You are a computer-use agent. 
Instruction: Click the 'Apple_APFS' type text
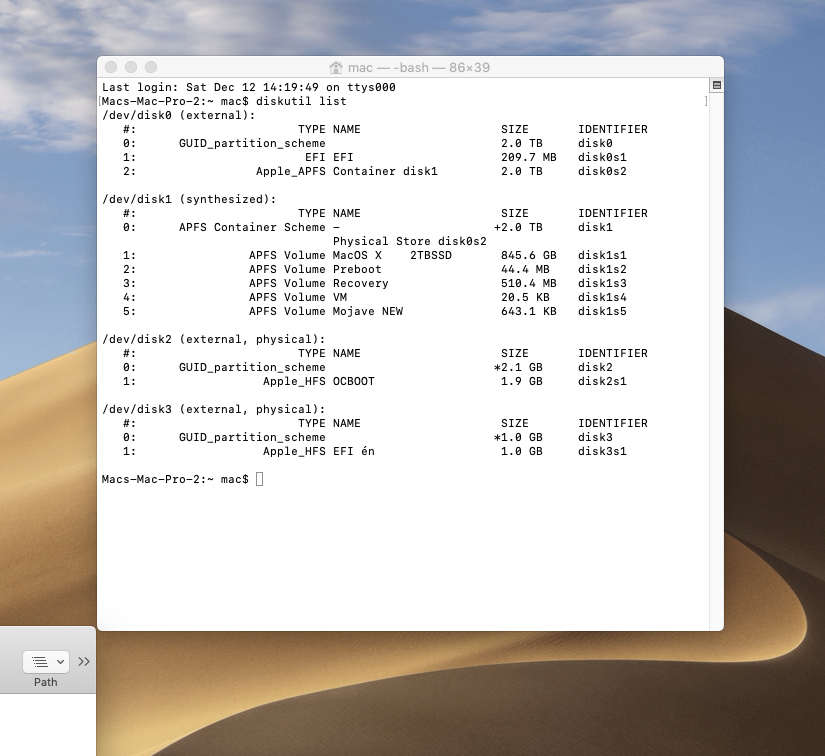pyautogui.click(x=290, y=171)
